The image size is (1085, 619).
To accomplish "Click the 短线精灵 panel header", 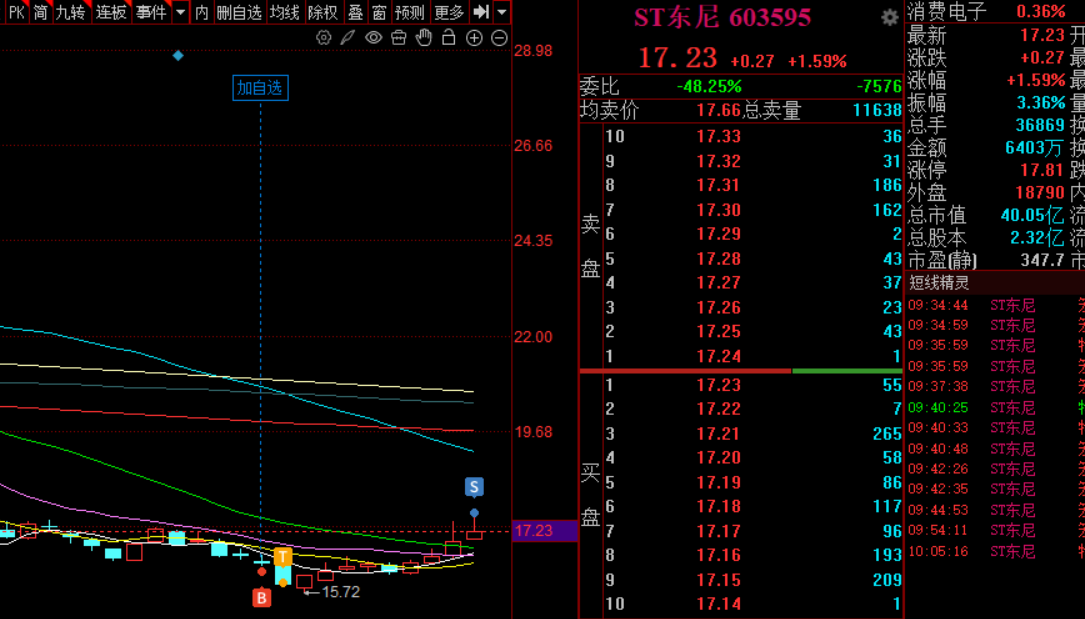I will point(939,282).
